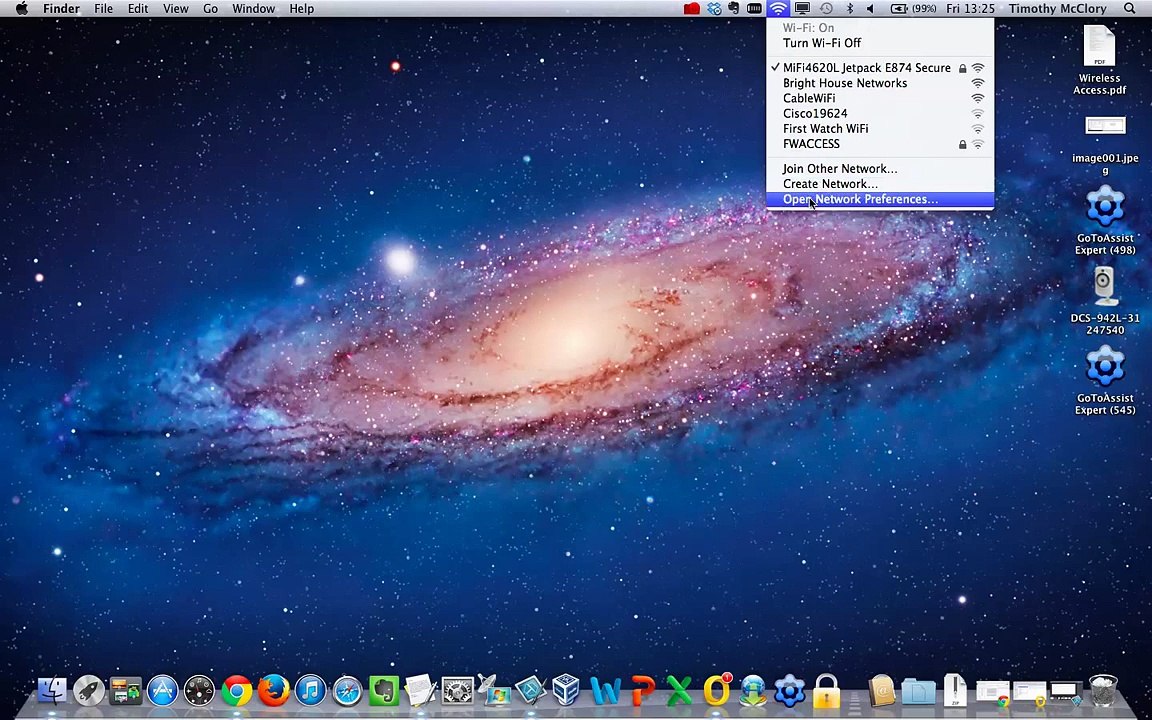Open the Finder Go menu
The height and width of the screenshot is (720, 1152).
(x=210, y=9)
